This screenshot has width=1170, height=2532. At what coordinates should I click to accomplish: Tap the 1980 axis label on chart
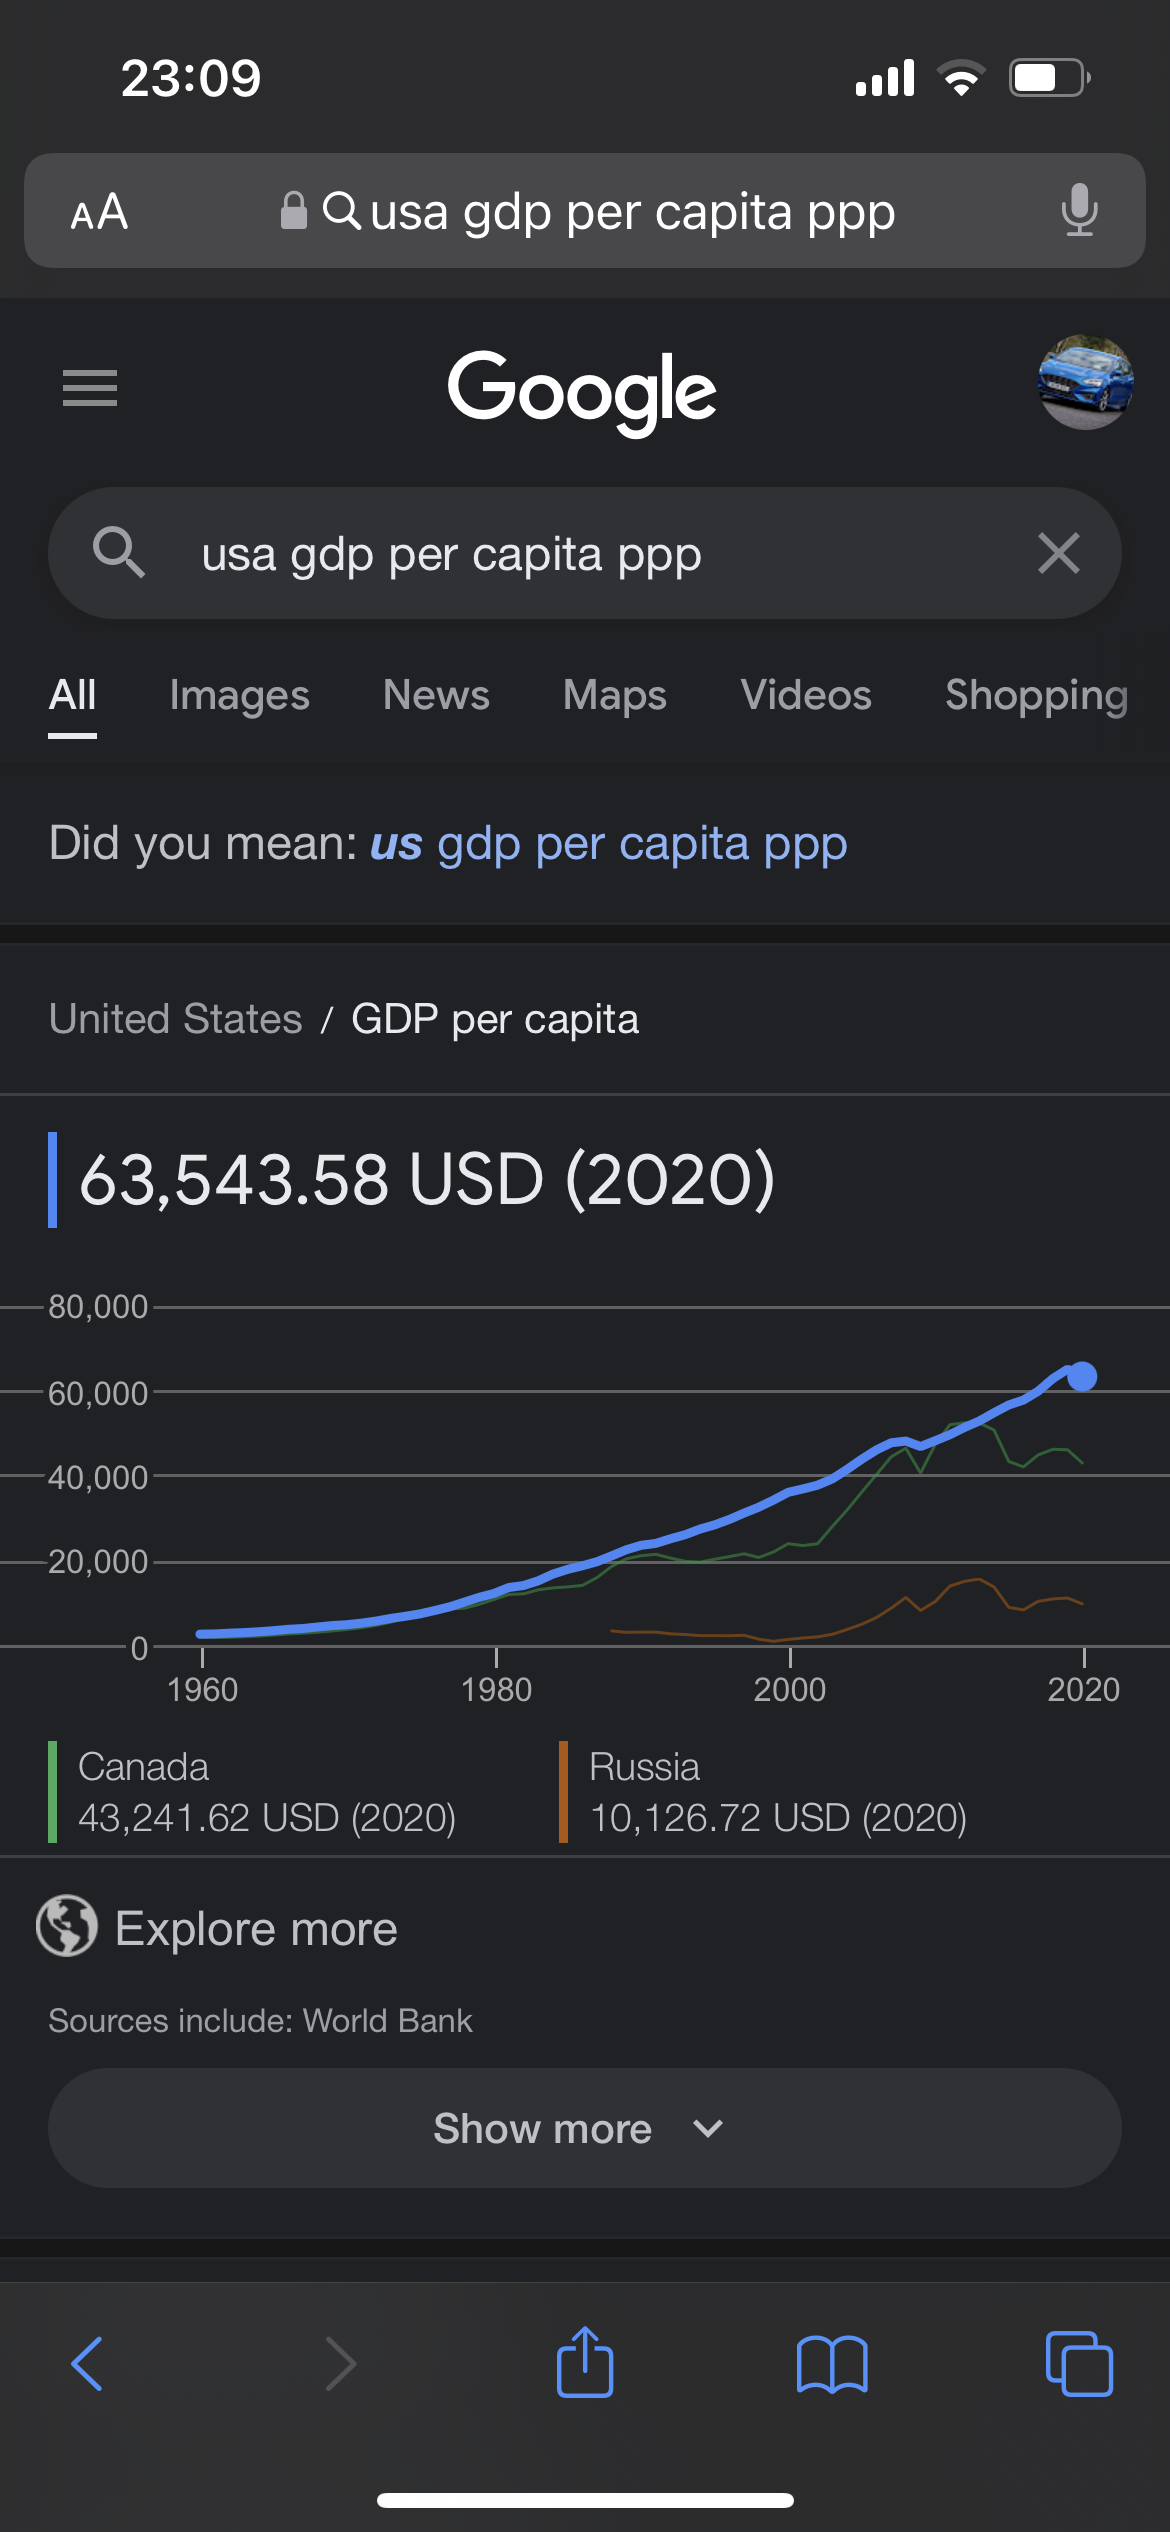point(496,1690)
